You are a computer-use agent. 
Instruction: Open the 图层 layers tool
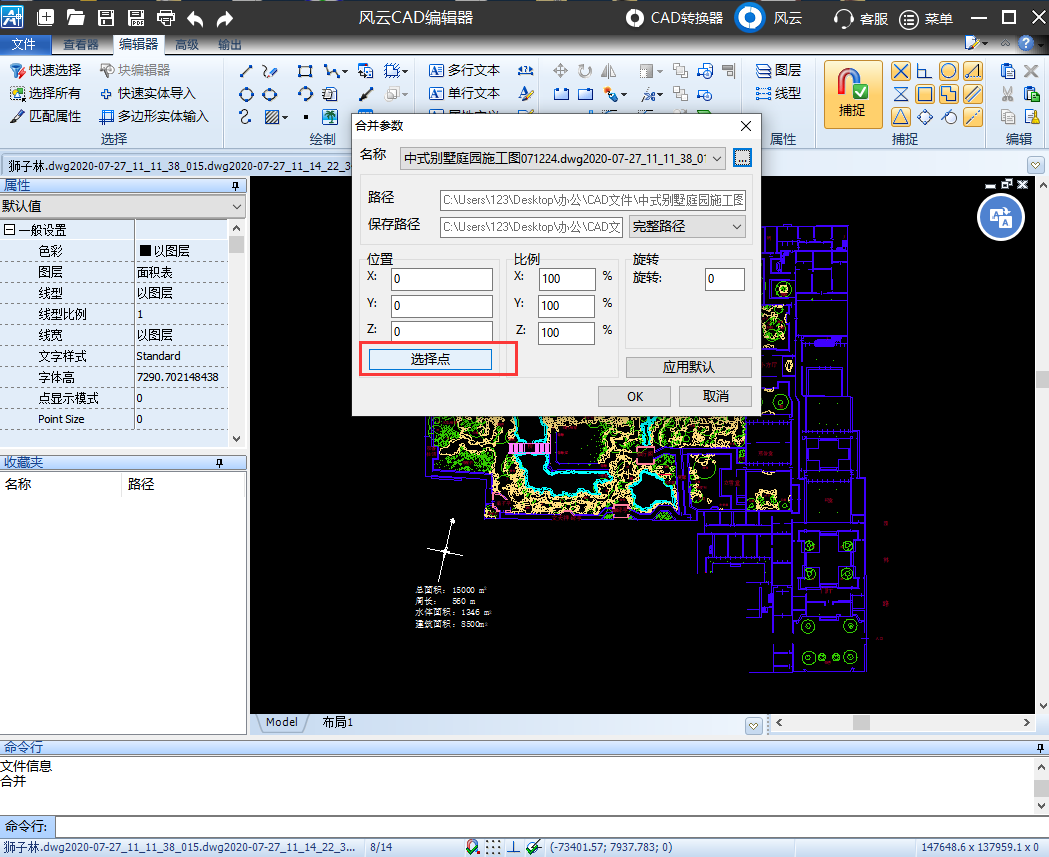(x=777, y=70)
